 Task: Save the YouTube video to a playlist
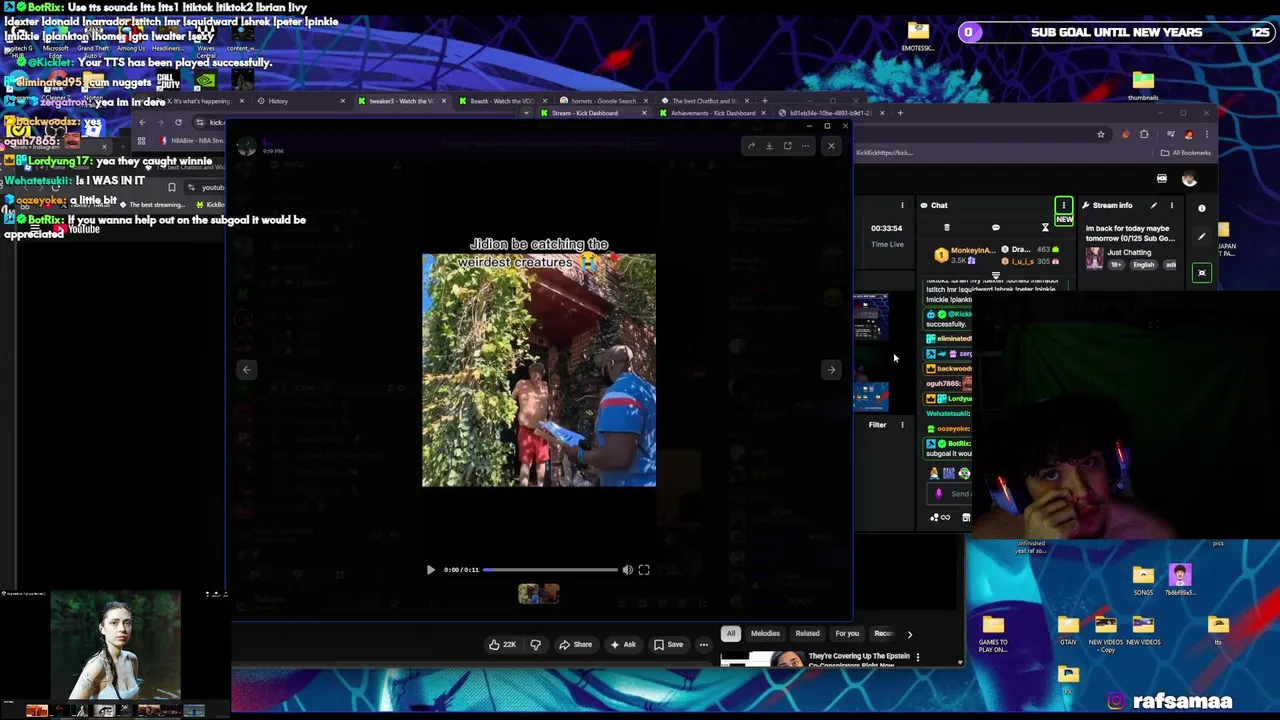(669, 645)
